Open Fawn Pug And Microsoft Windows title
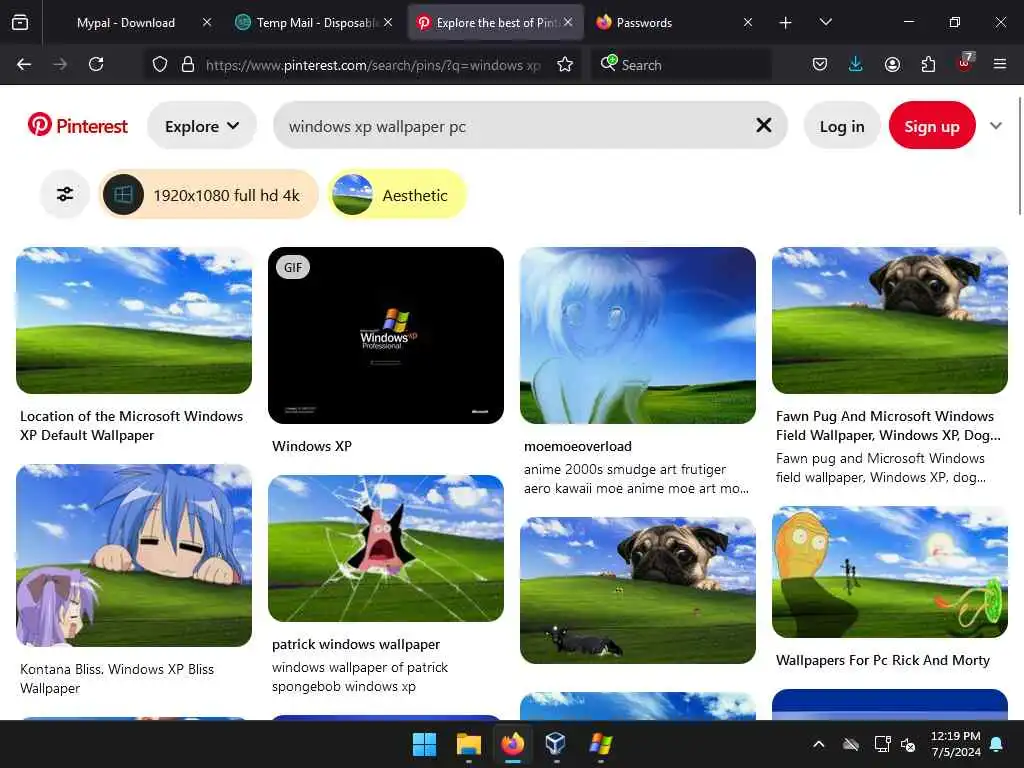1024x768 pixels. tap(888, 426)
